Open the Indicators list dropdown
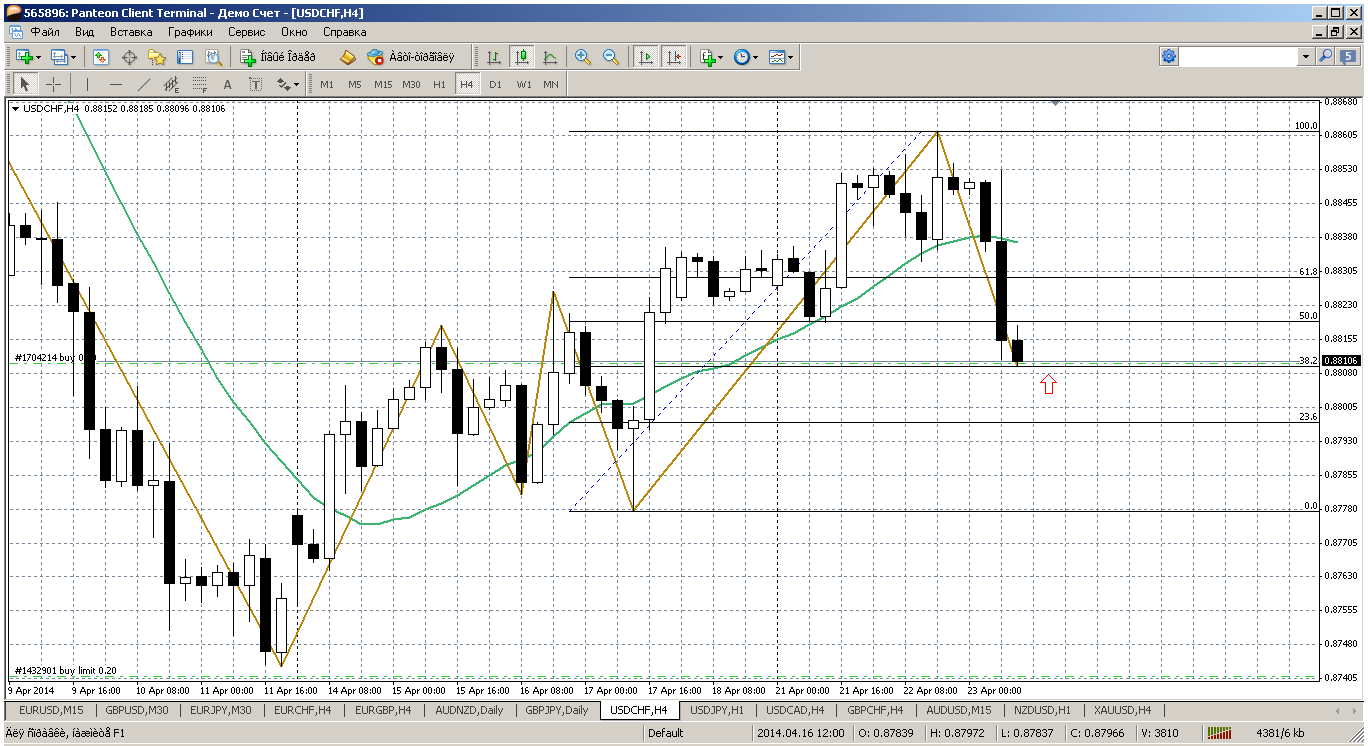This screenshot has height=746, width=1368. [711, 57]
